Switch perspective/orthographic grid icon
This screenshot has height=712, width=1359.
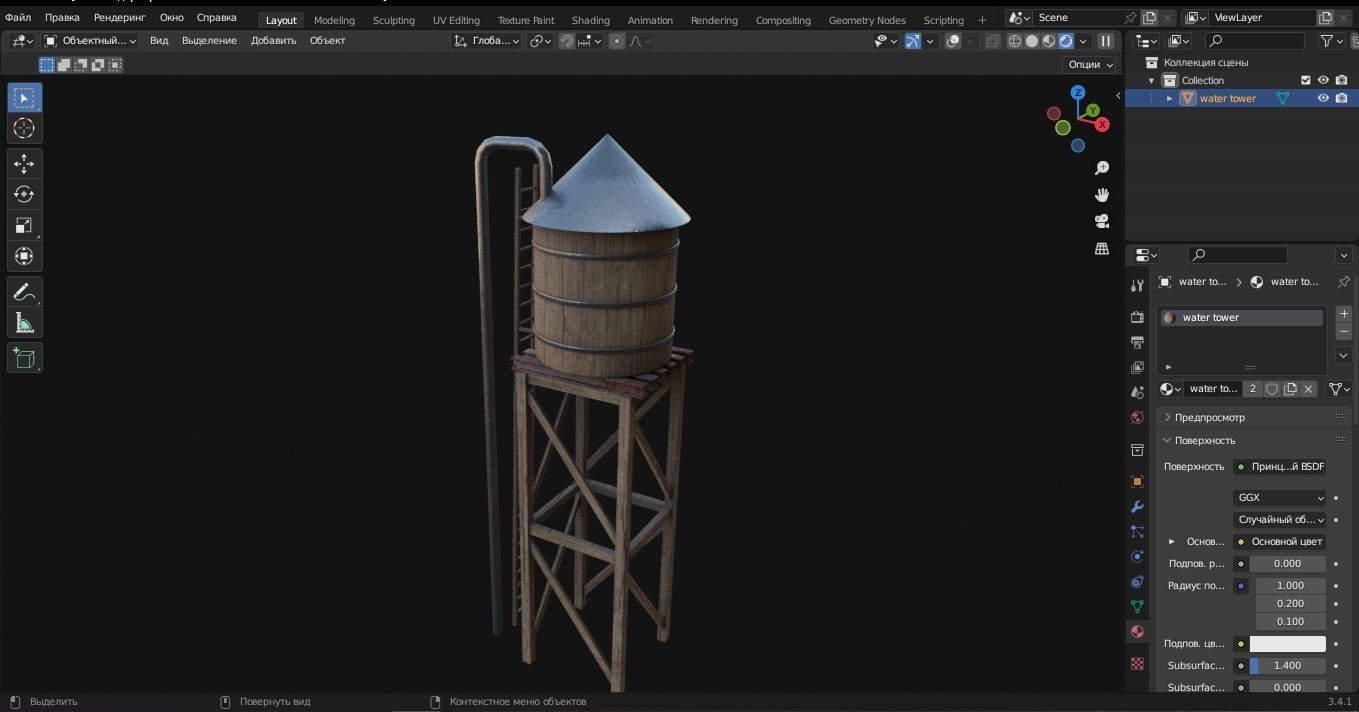pos(1102,248)
